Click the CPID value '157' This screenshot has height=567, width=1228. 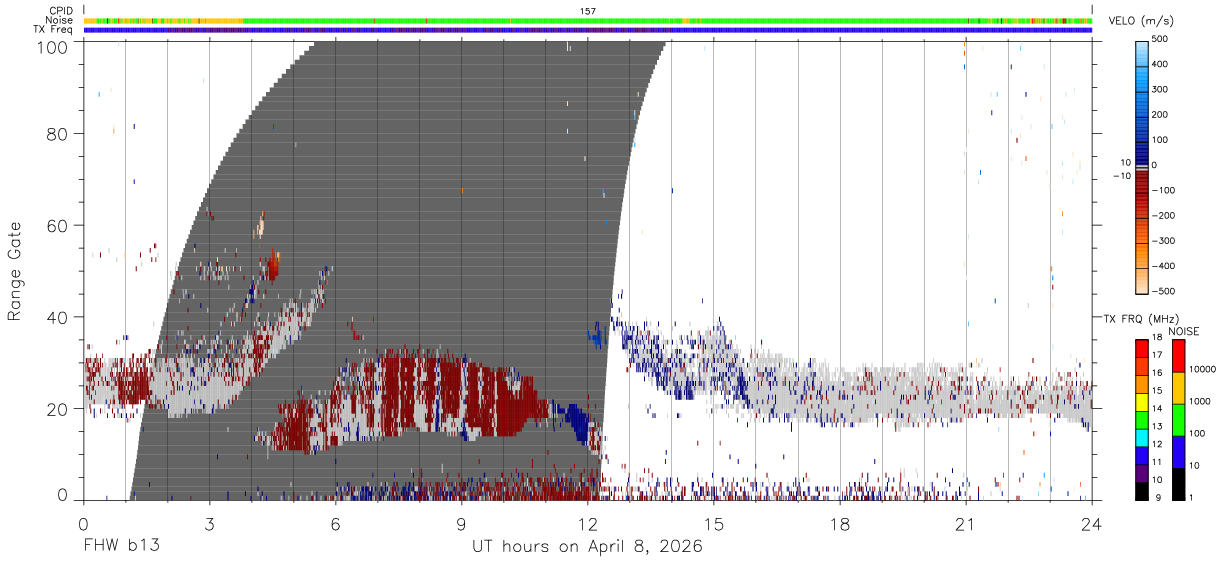pos(588,11)
